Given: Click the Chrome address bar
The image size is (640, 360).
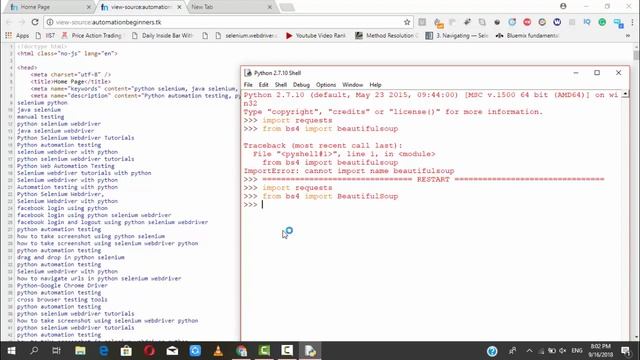Looking at the screenshot, I should (x=229, y=22).
